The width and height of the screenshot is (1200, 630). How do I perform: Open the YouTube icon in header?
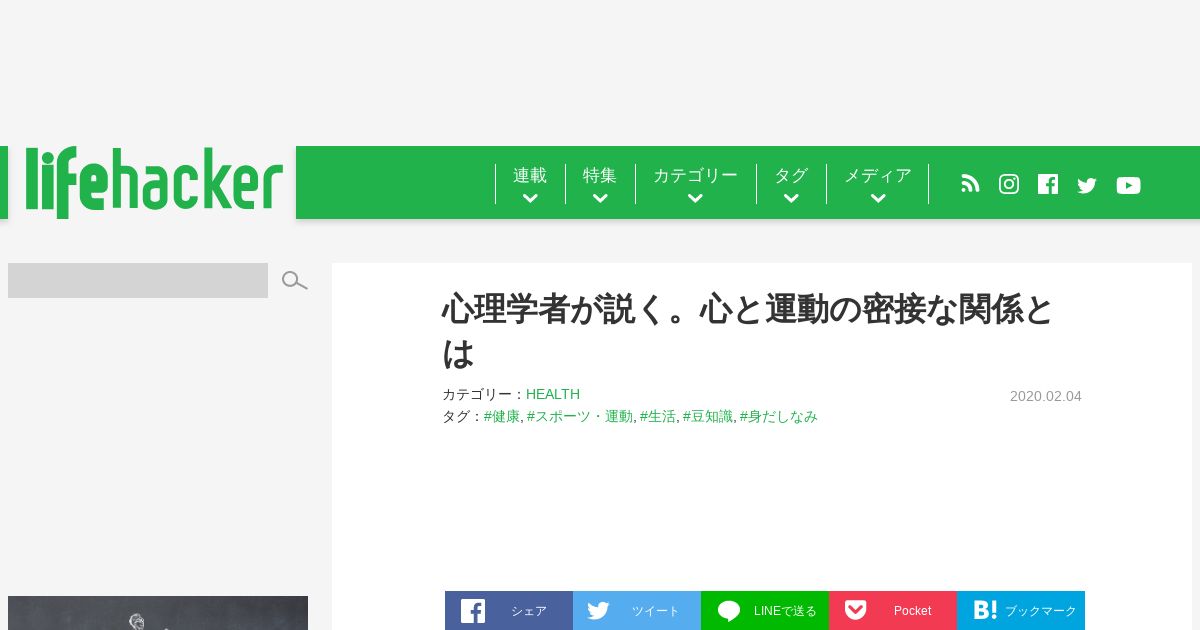pyautogui.click(x=1128, y=185)
